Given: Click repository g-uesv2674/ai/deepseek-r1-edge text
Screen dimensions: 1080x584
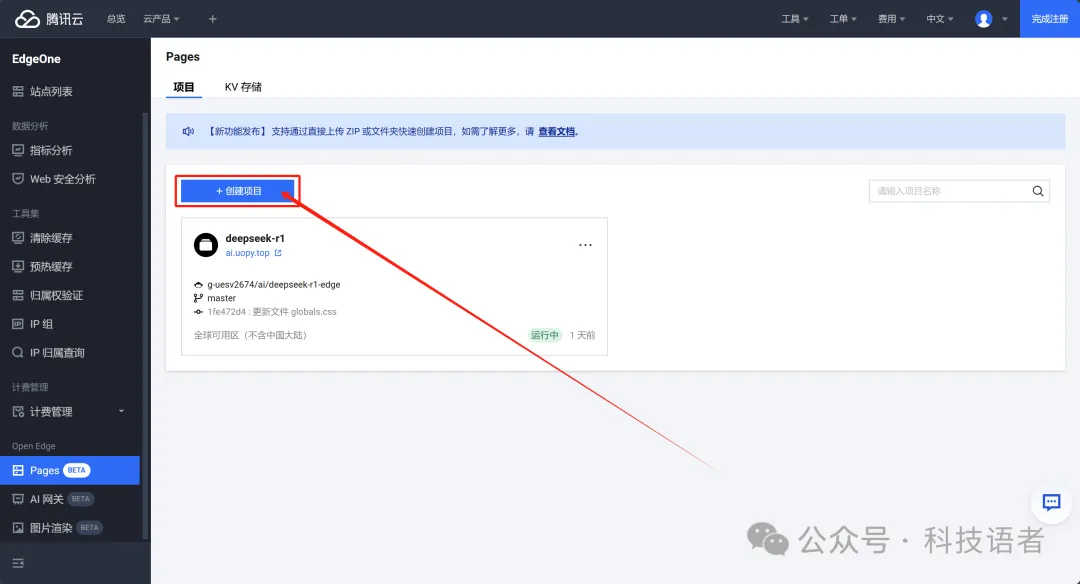Looking at the screenshot, I should 273,284.
